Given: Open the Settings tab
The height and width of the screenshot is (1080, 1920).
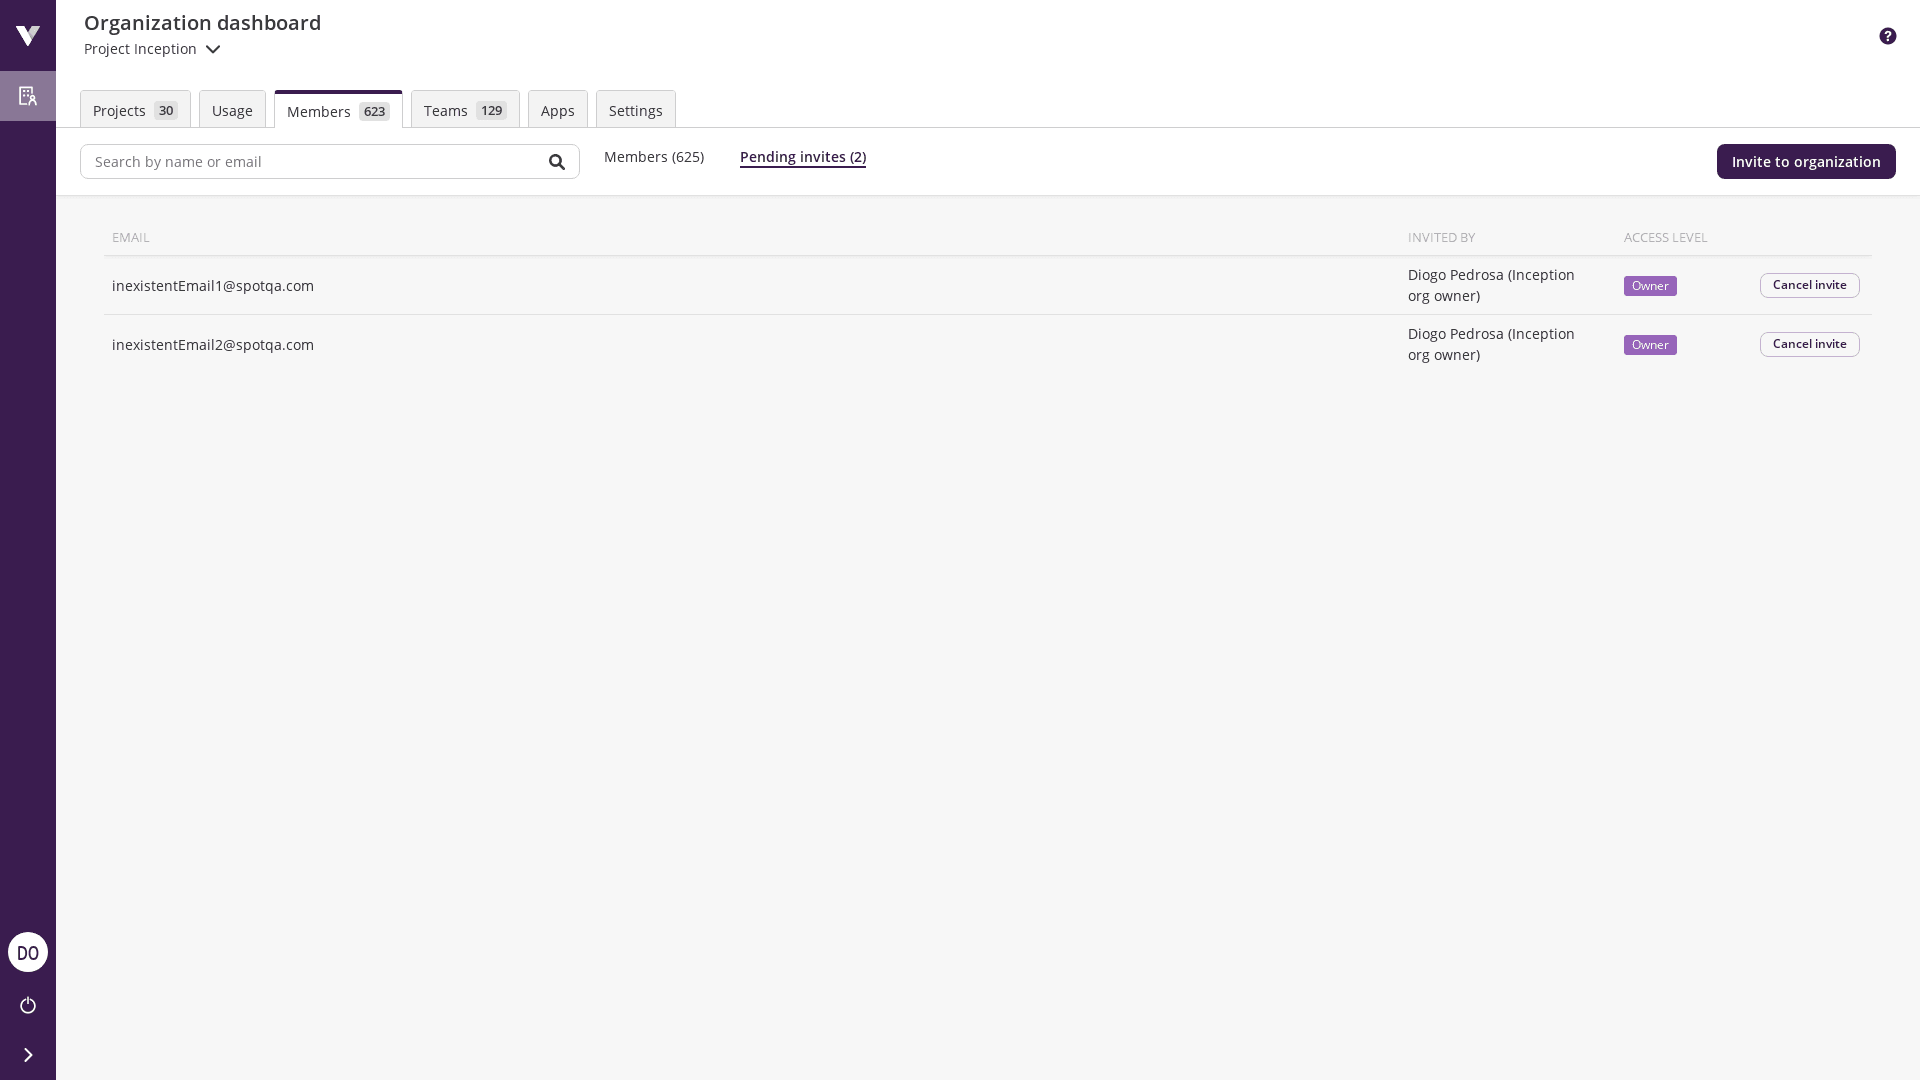Looking at the screenshot, I should (635, 110).
